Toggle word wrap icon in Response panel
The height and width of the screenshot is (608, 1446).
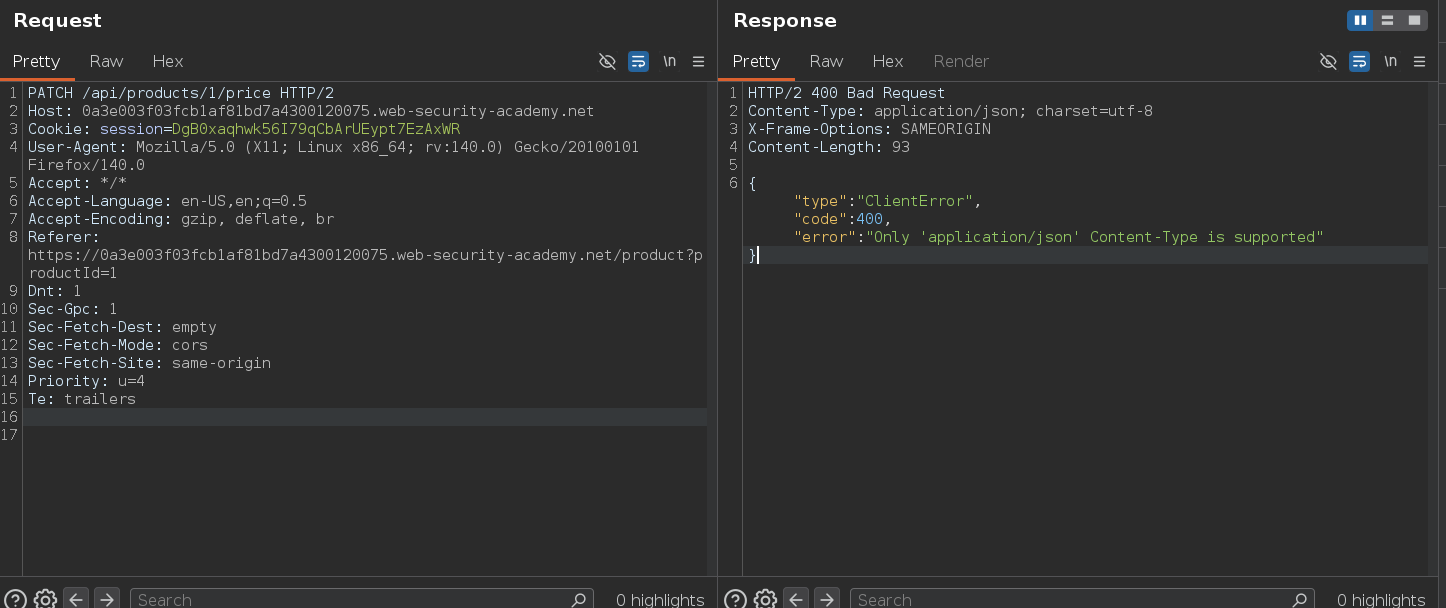click(x=1359, y=61)
